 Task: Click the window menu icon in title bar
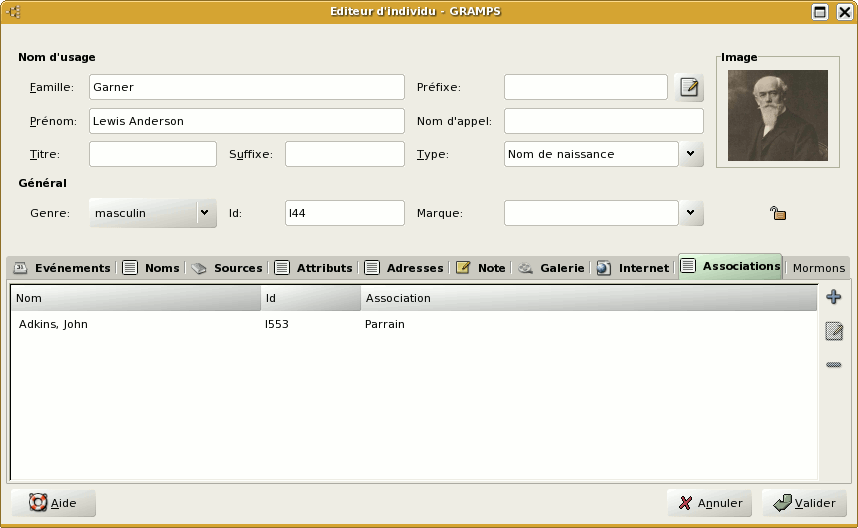(14, 12)
